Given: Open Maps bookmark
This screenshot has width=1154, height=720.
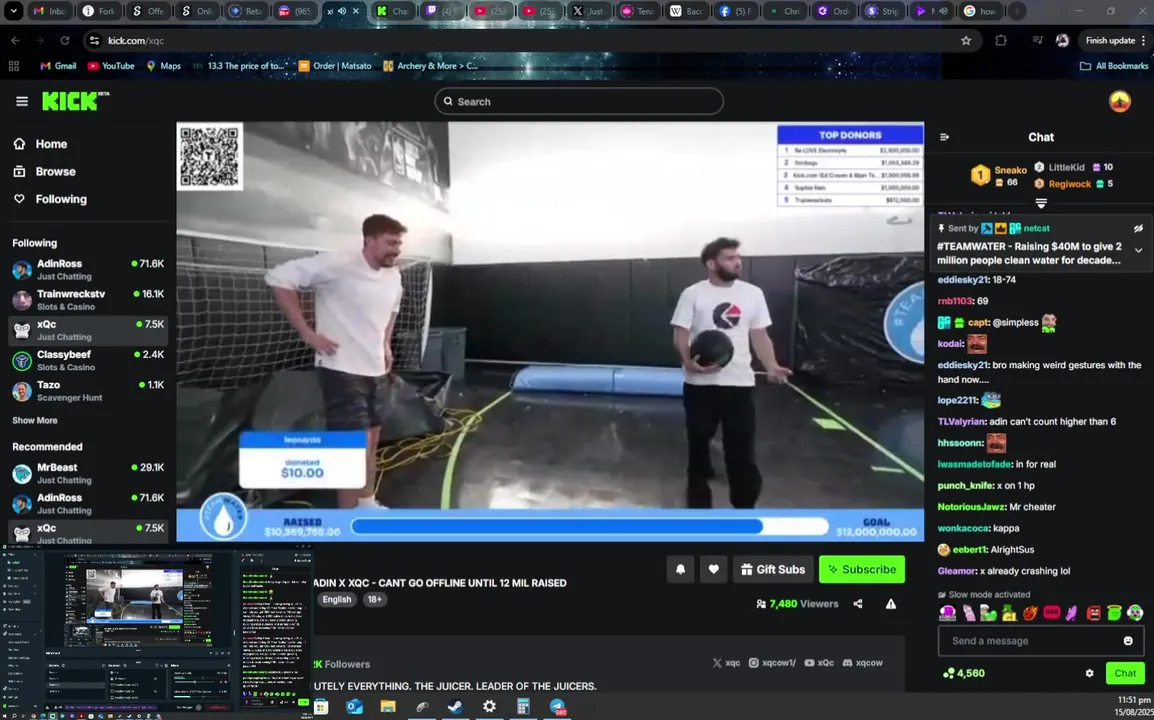Looking at the screenshot, I should [x=163, y=66].
